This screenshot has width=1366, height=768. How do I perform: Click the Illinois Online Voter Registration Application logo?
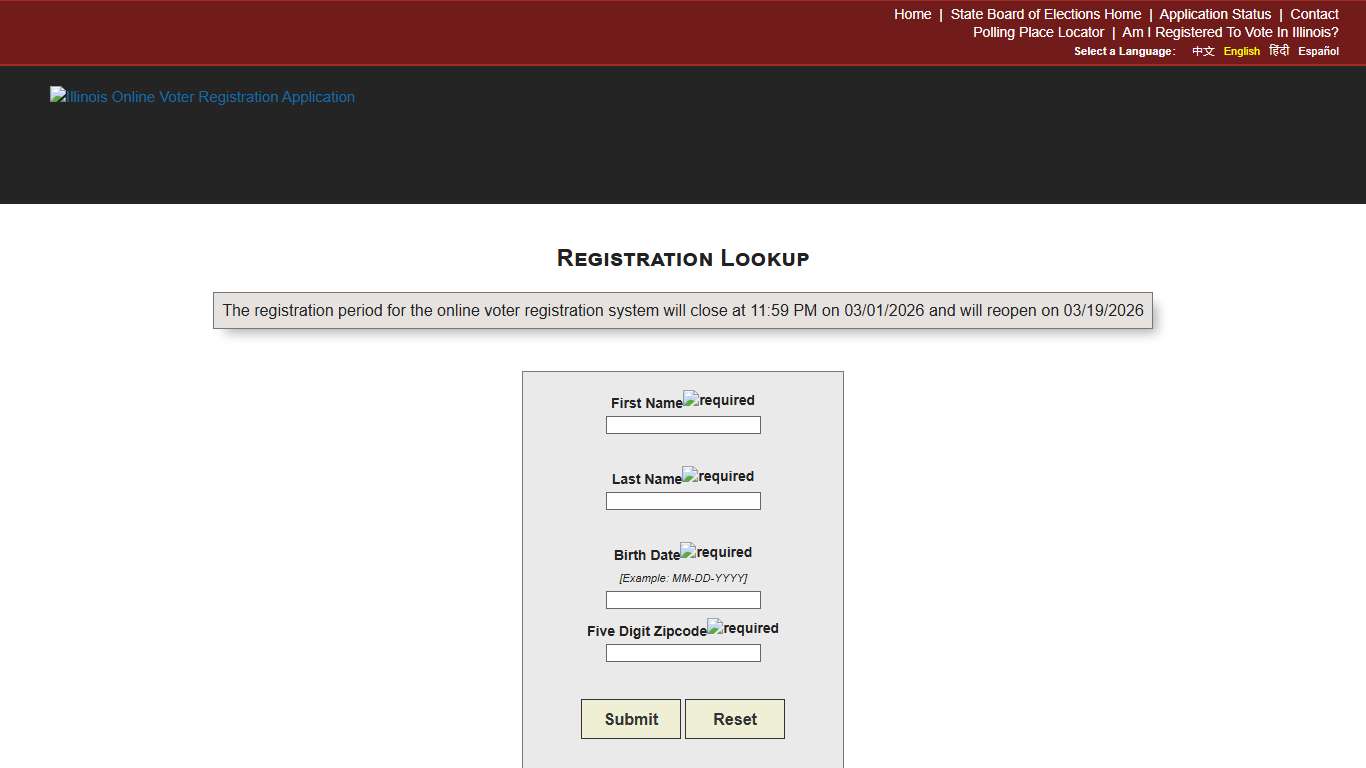point(202,96)
